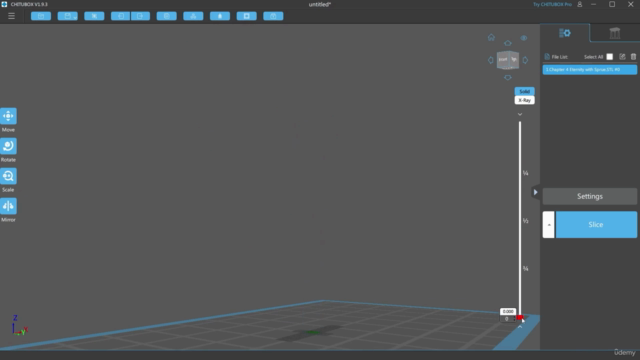Click the layer number field showing 0

507,319
